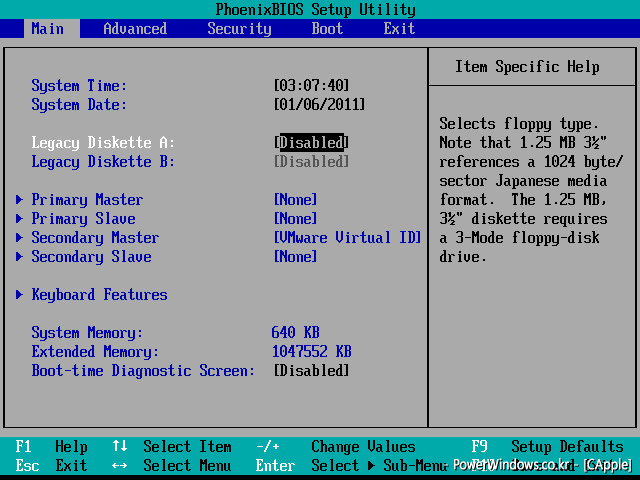640x480 pixels.
Task: Click the Extended Memory label
Action: tap(95, 351)
